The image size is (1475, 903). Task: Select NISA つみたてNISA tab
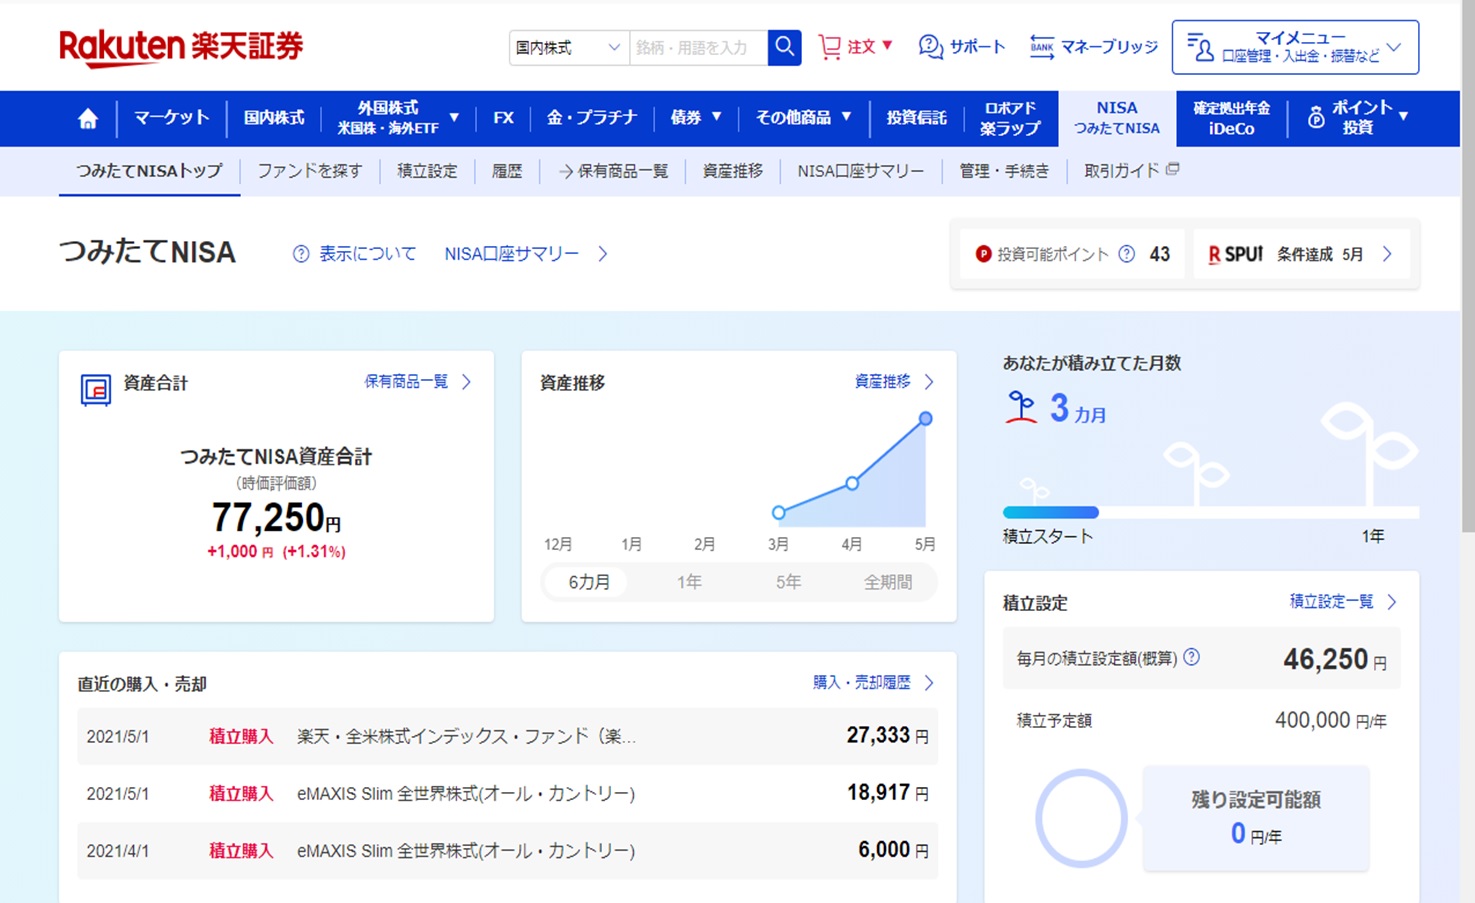coord(1117,118)
